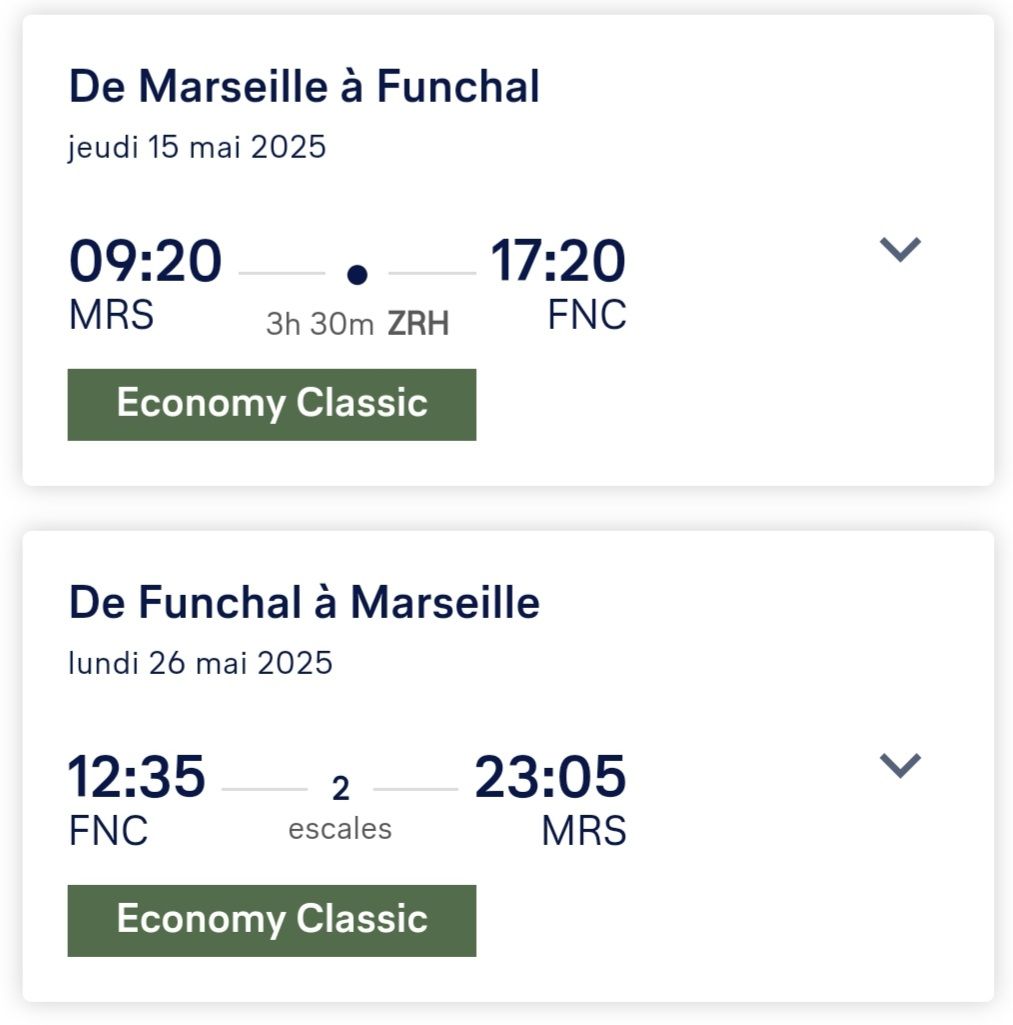
Task: Click the 23:05 arrival time
Action: pos(550,777)
